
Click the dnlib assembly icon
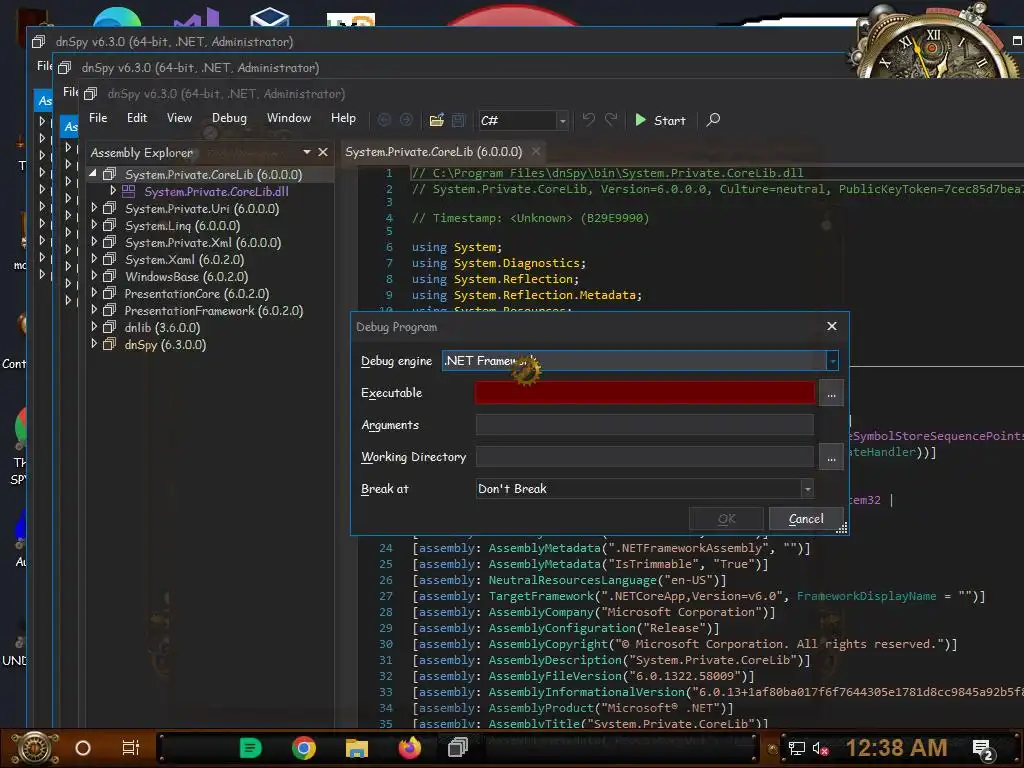[x=110, y=327]
